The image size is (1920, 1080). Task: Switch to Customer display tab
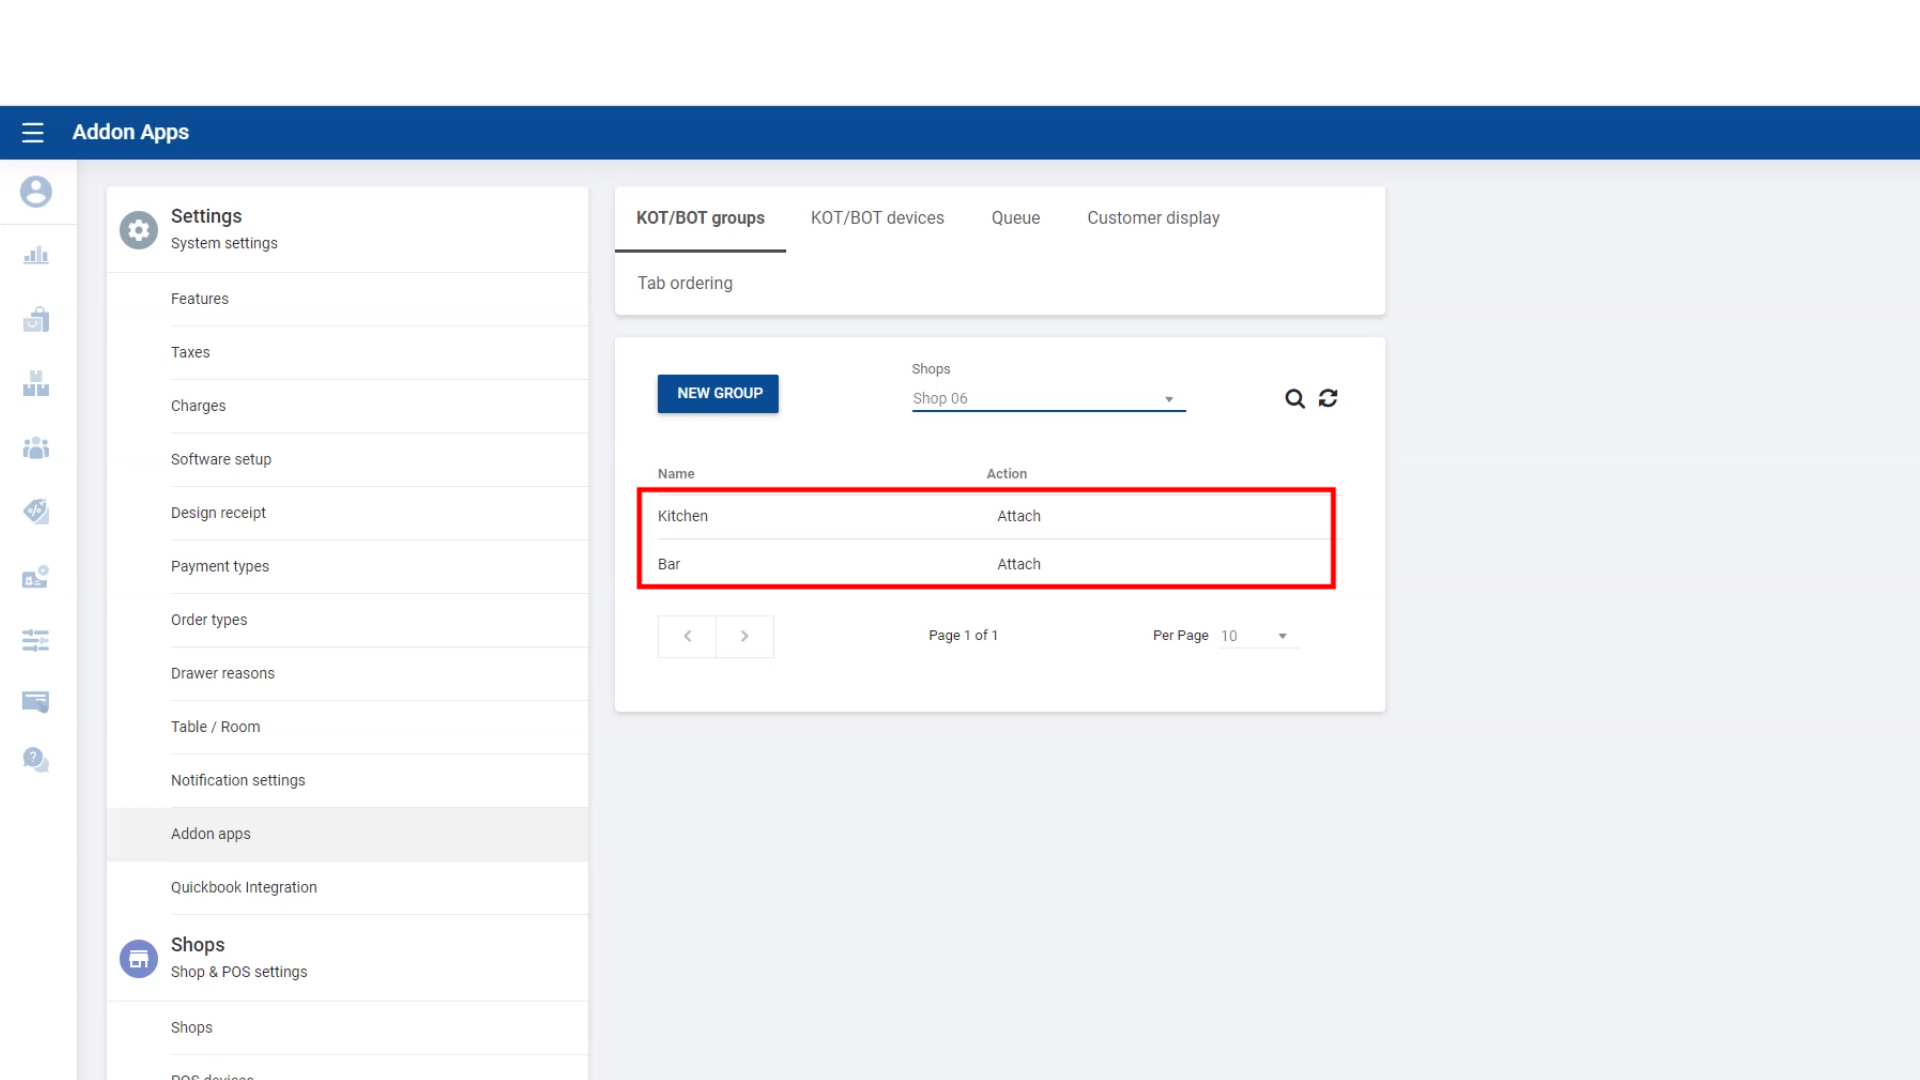(x=1153, y=218)
